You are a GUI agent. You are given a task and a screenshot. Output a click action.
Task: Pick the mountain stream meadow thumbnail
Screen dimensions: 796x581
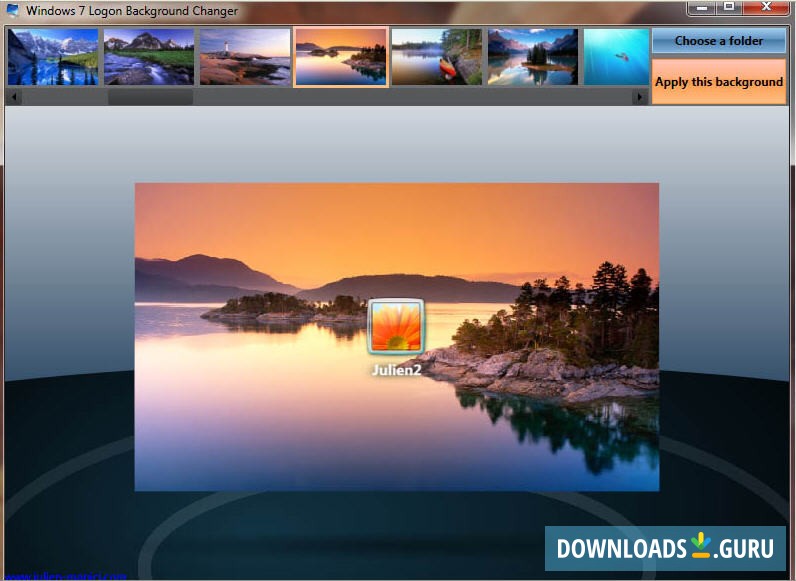[x=149, y=57]
